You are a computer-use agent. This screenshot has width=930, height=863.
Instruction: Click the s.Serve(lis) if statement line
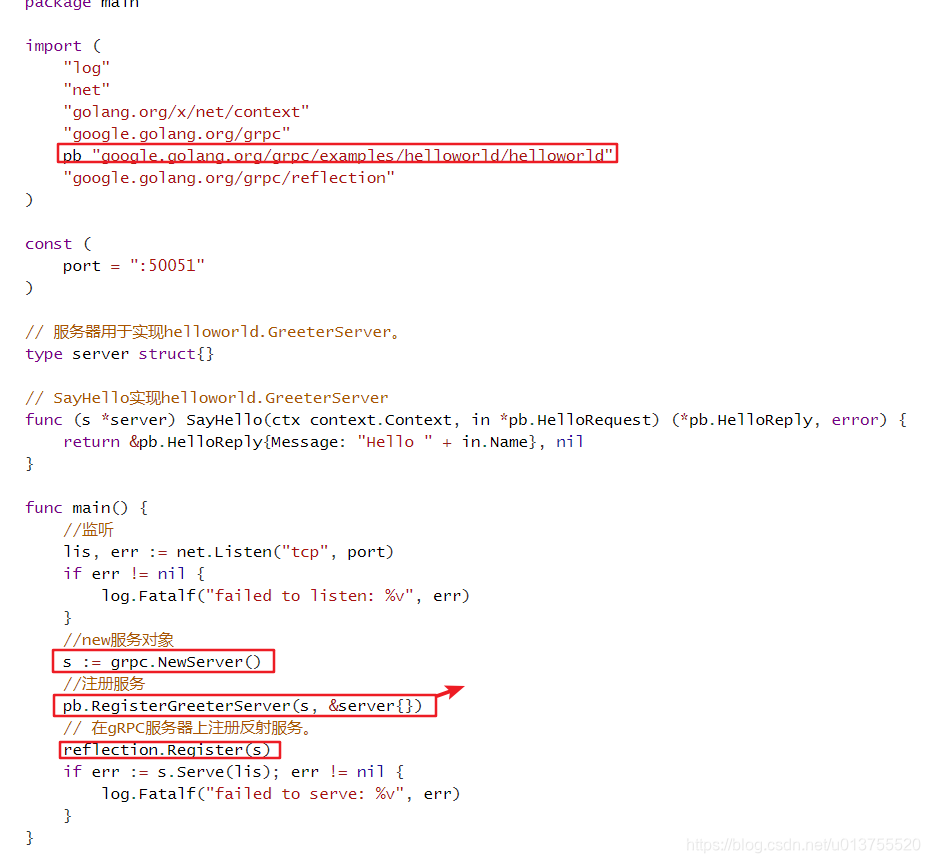point(234,772)
